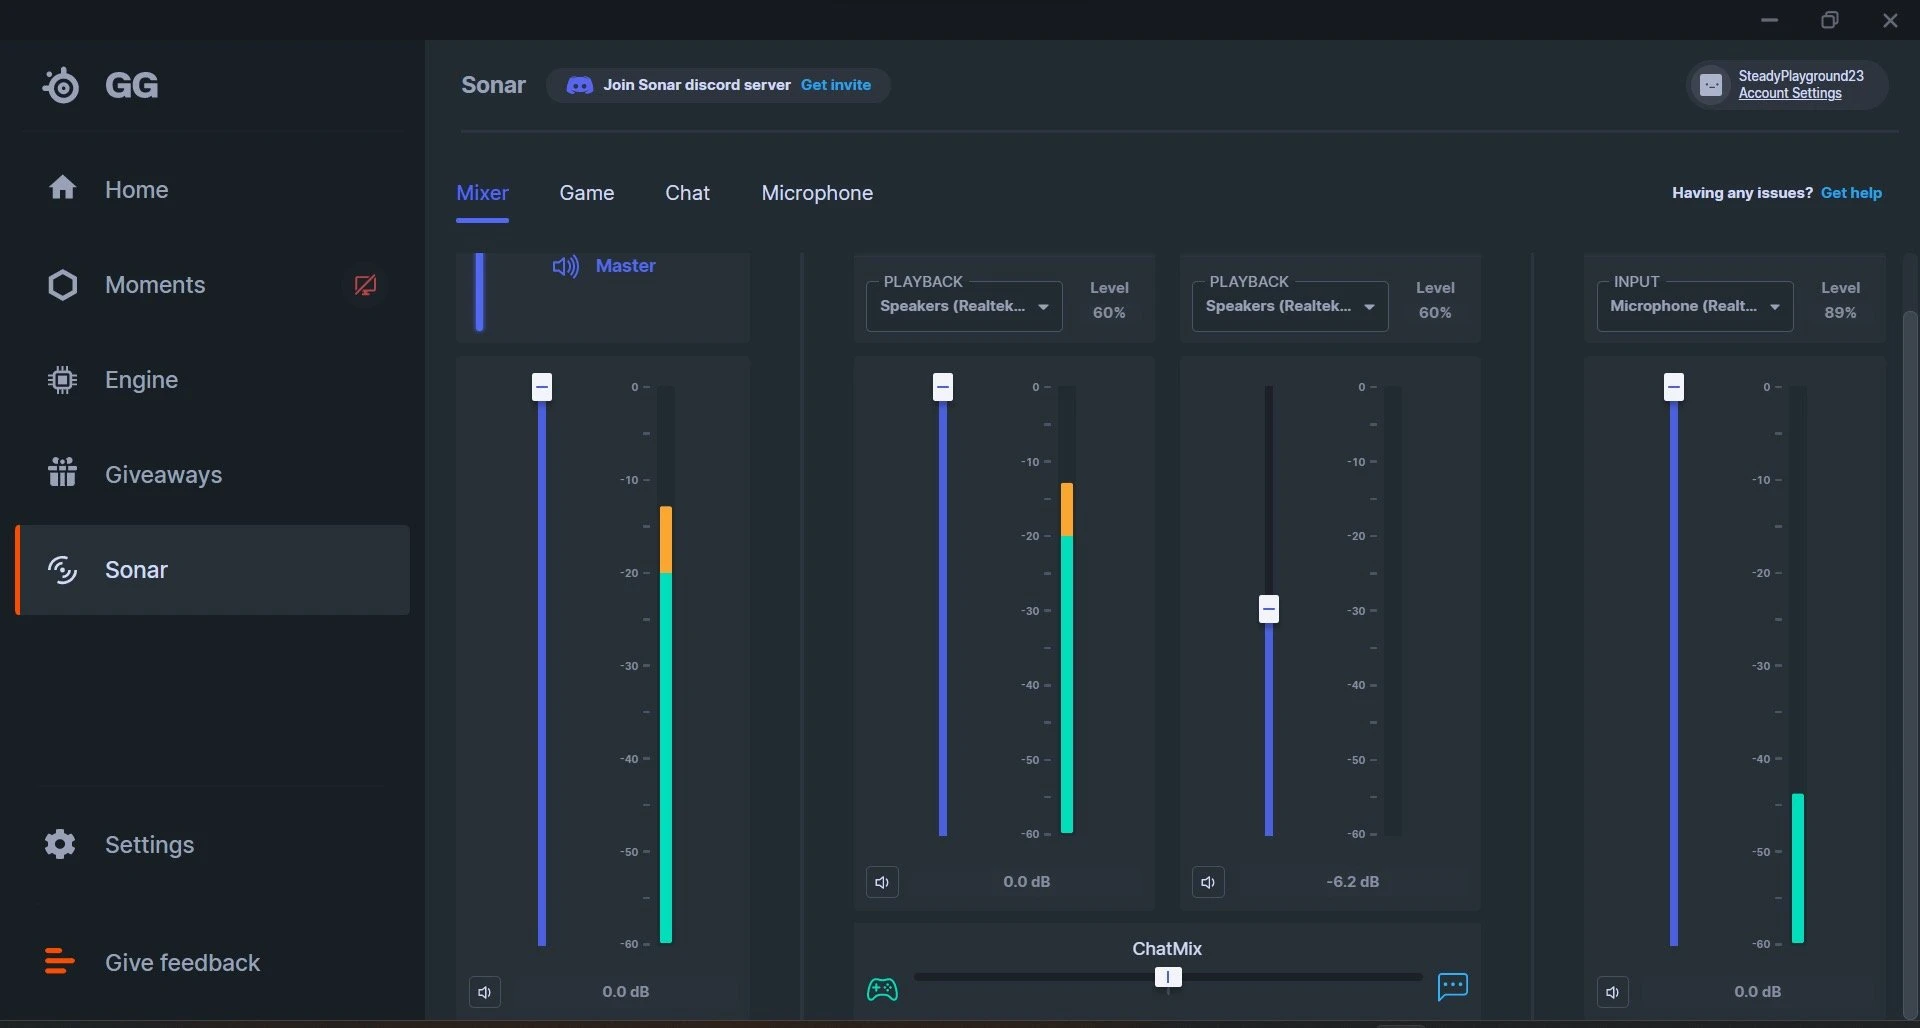The width and height of the screenshot is (1920, 1028).
Task: Click the Moments capture disabled icon
Action: point(365,285)
